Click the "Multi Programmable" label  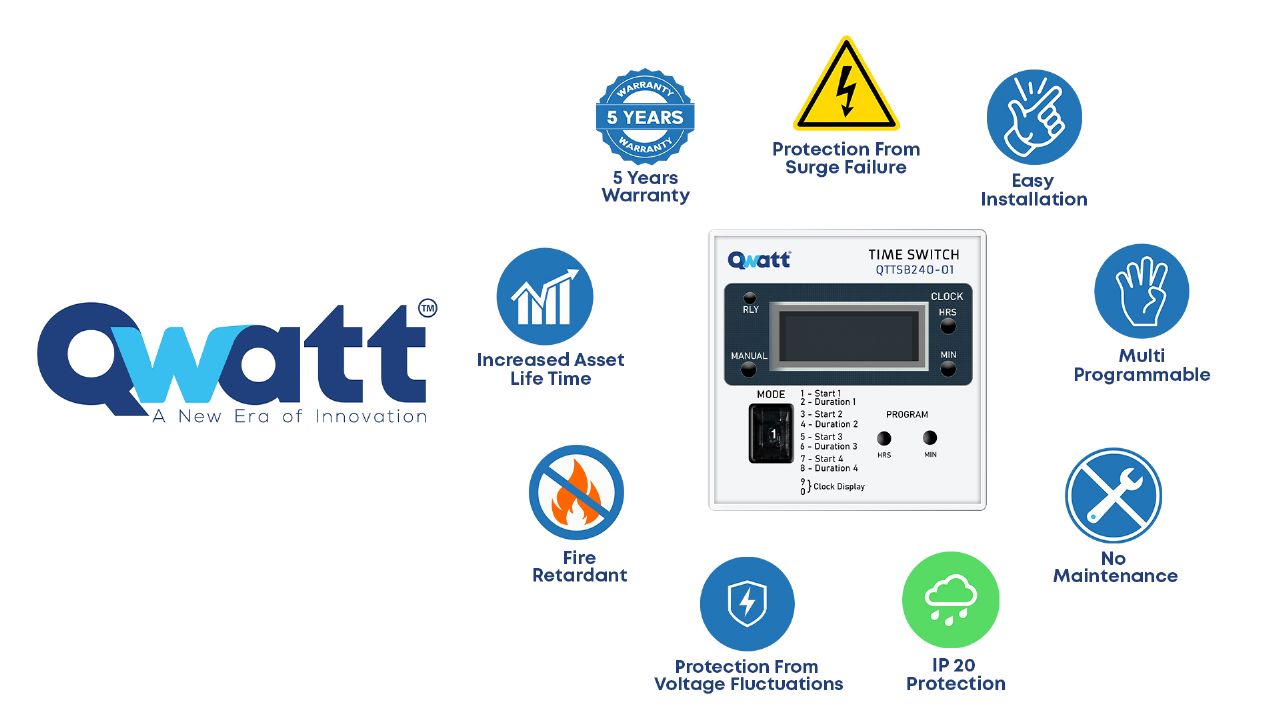1142,365
